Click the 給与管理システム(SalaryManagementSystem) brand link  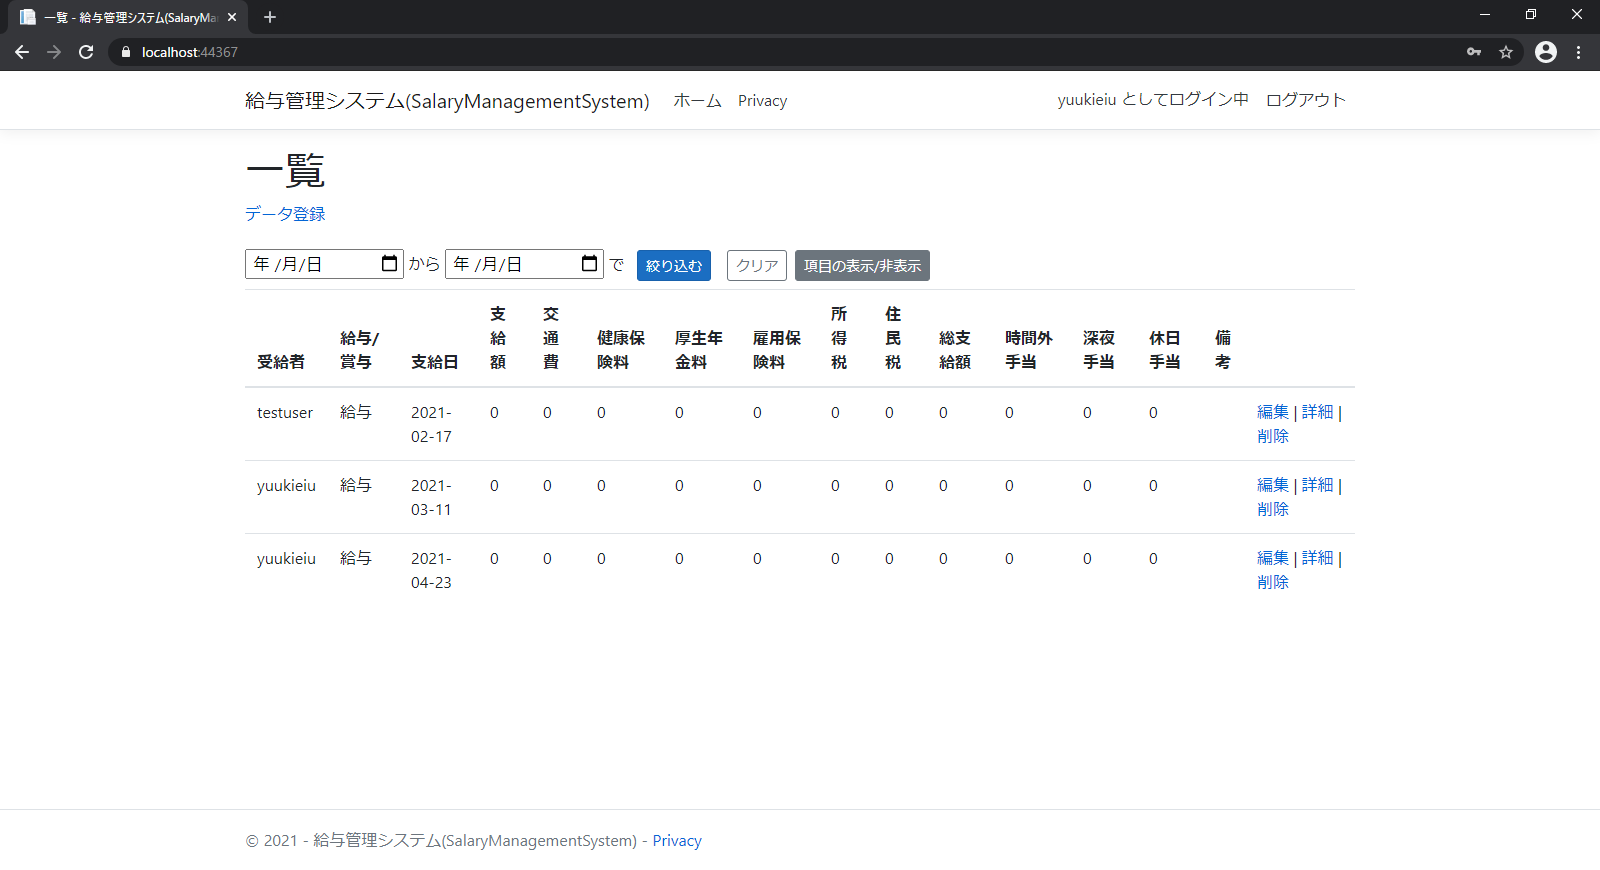pyautogui.click(x=447, y=101)
